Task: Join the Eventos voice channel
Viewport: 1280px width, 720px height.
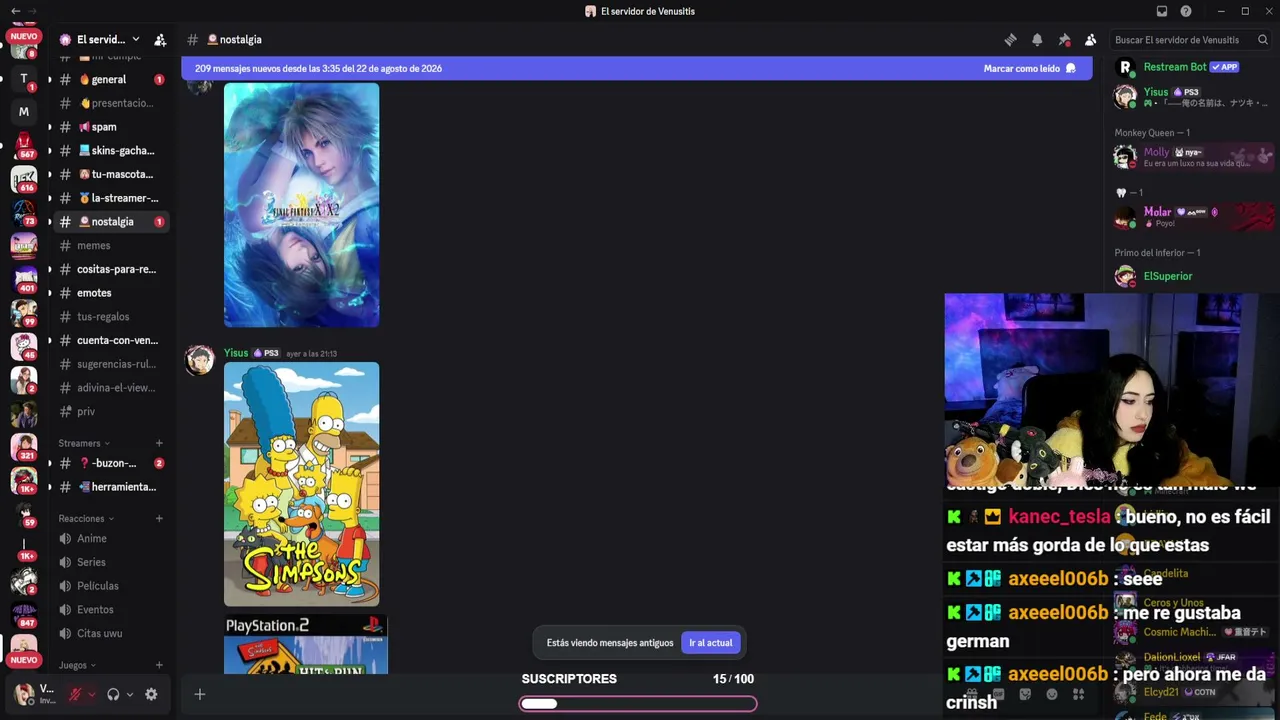Action: [x=111, y=610]
